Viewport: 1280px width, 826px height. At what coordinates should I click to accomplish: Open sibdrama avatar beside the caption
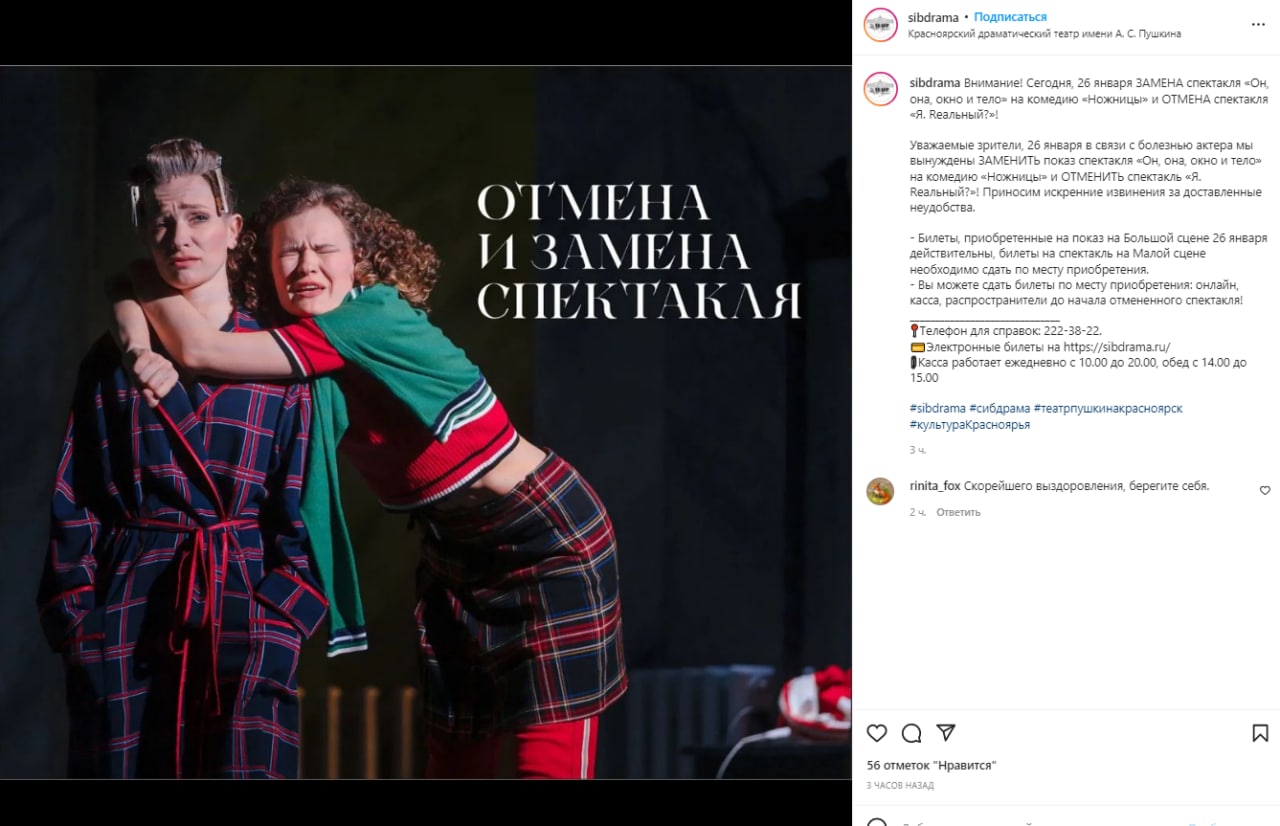pos(881,89)
